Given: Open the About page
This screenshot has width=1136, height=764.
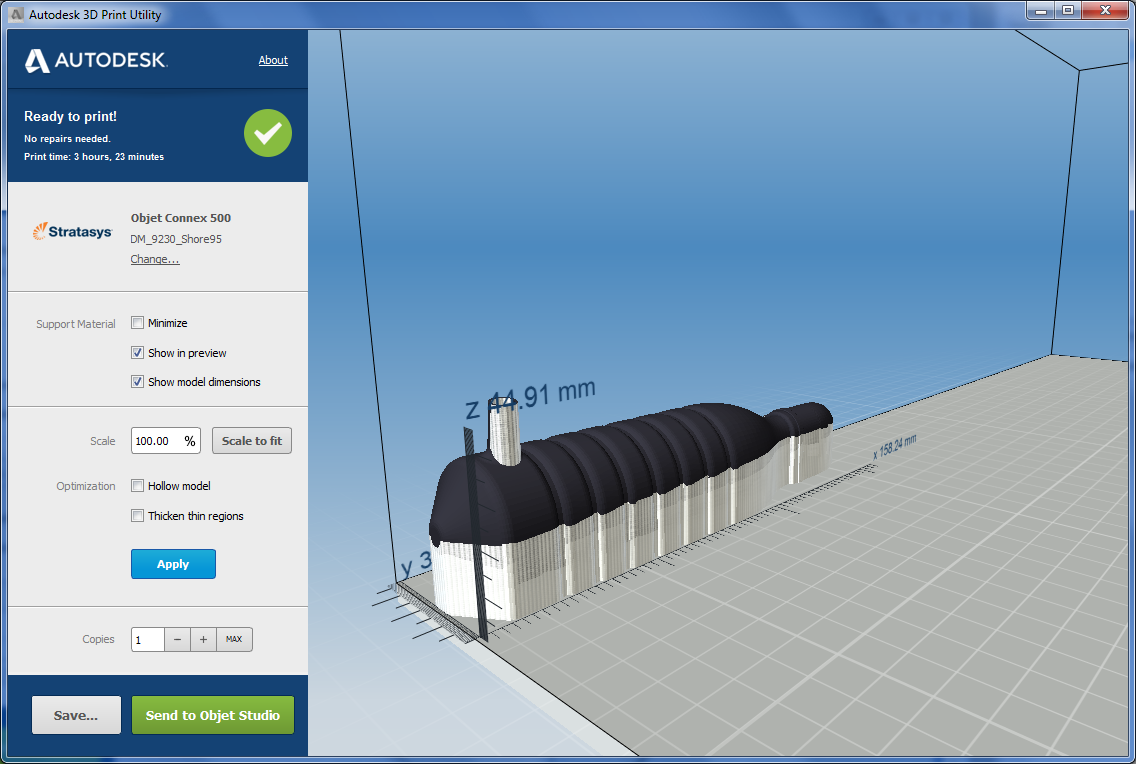Looking at the screenshot, I should coord(273,60).
